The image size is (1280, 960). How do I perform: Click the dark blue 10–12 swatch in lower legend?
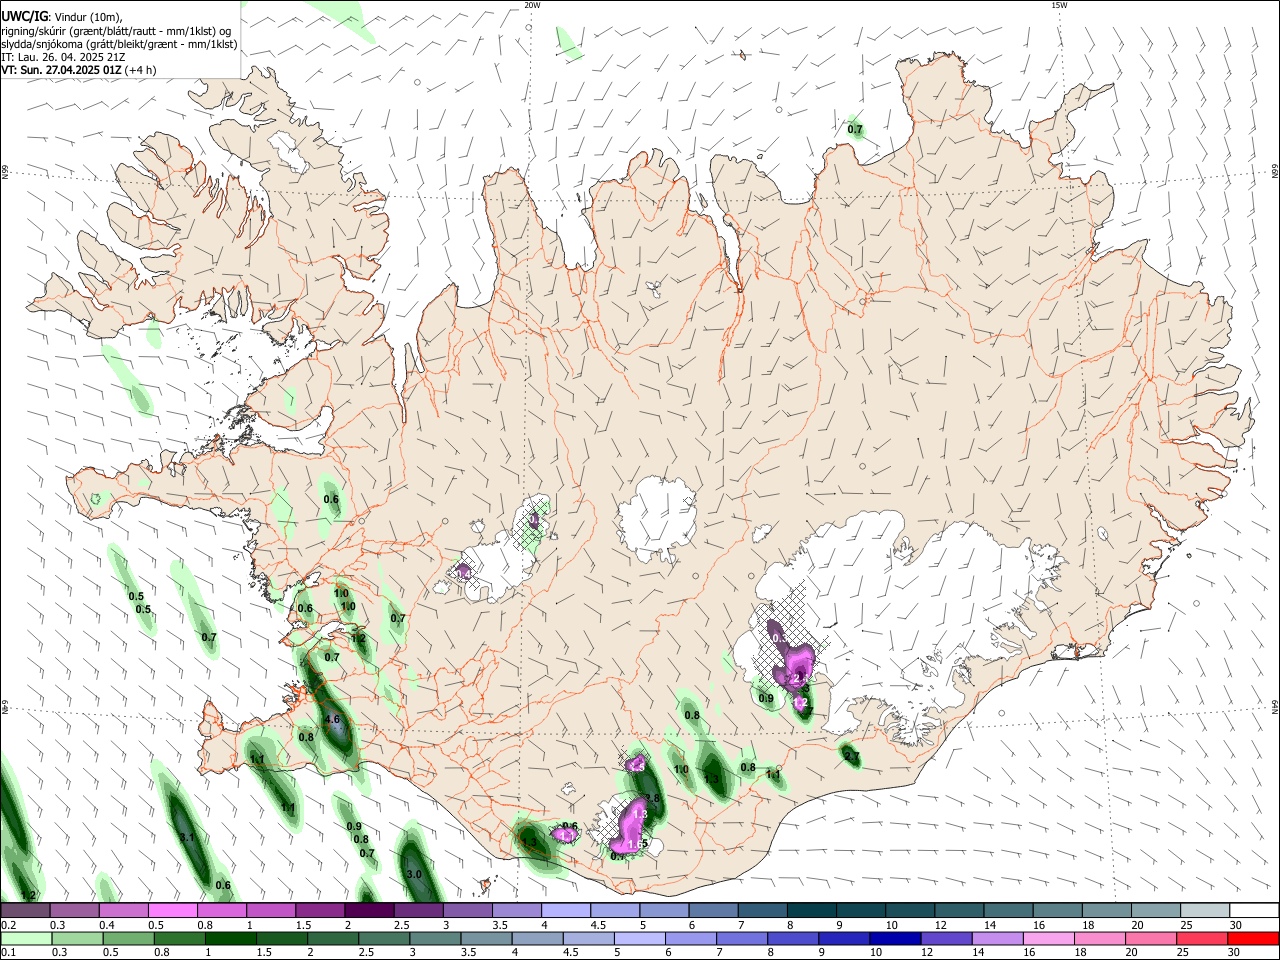tap(896, 938)
